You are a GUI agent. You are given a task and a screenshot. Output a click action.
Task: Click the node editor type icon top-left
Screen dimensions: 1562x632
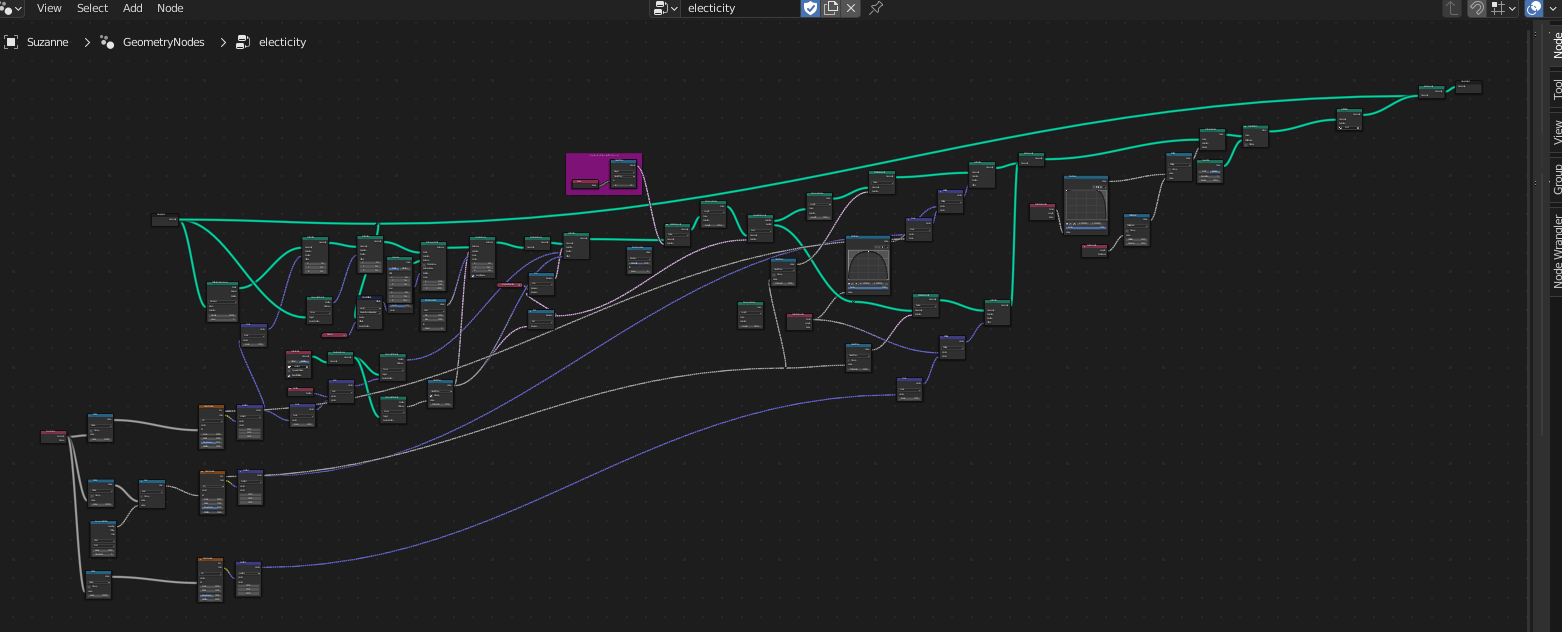click(8, 8)
